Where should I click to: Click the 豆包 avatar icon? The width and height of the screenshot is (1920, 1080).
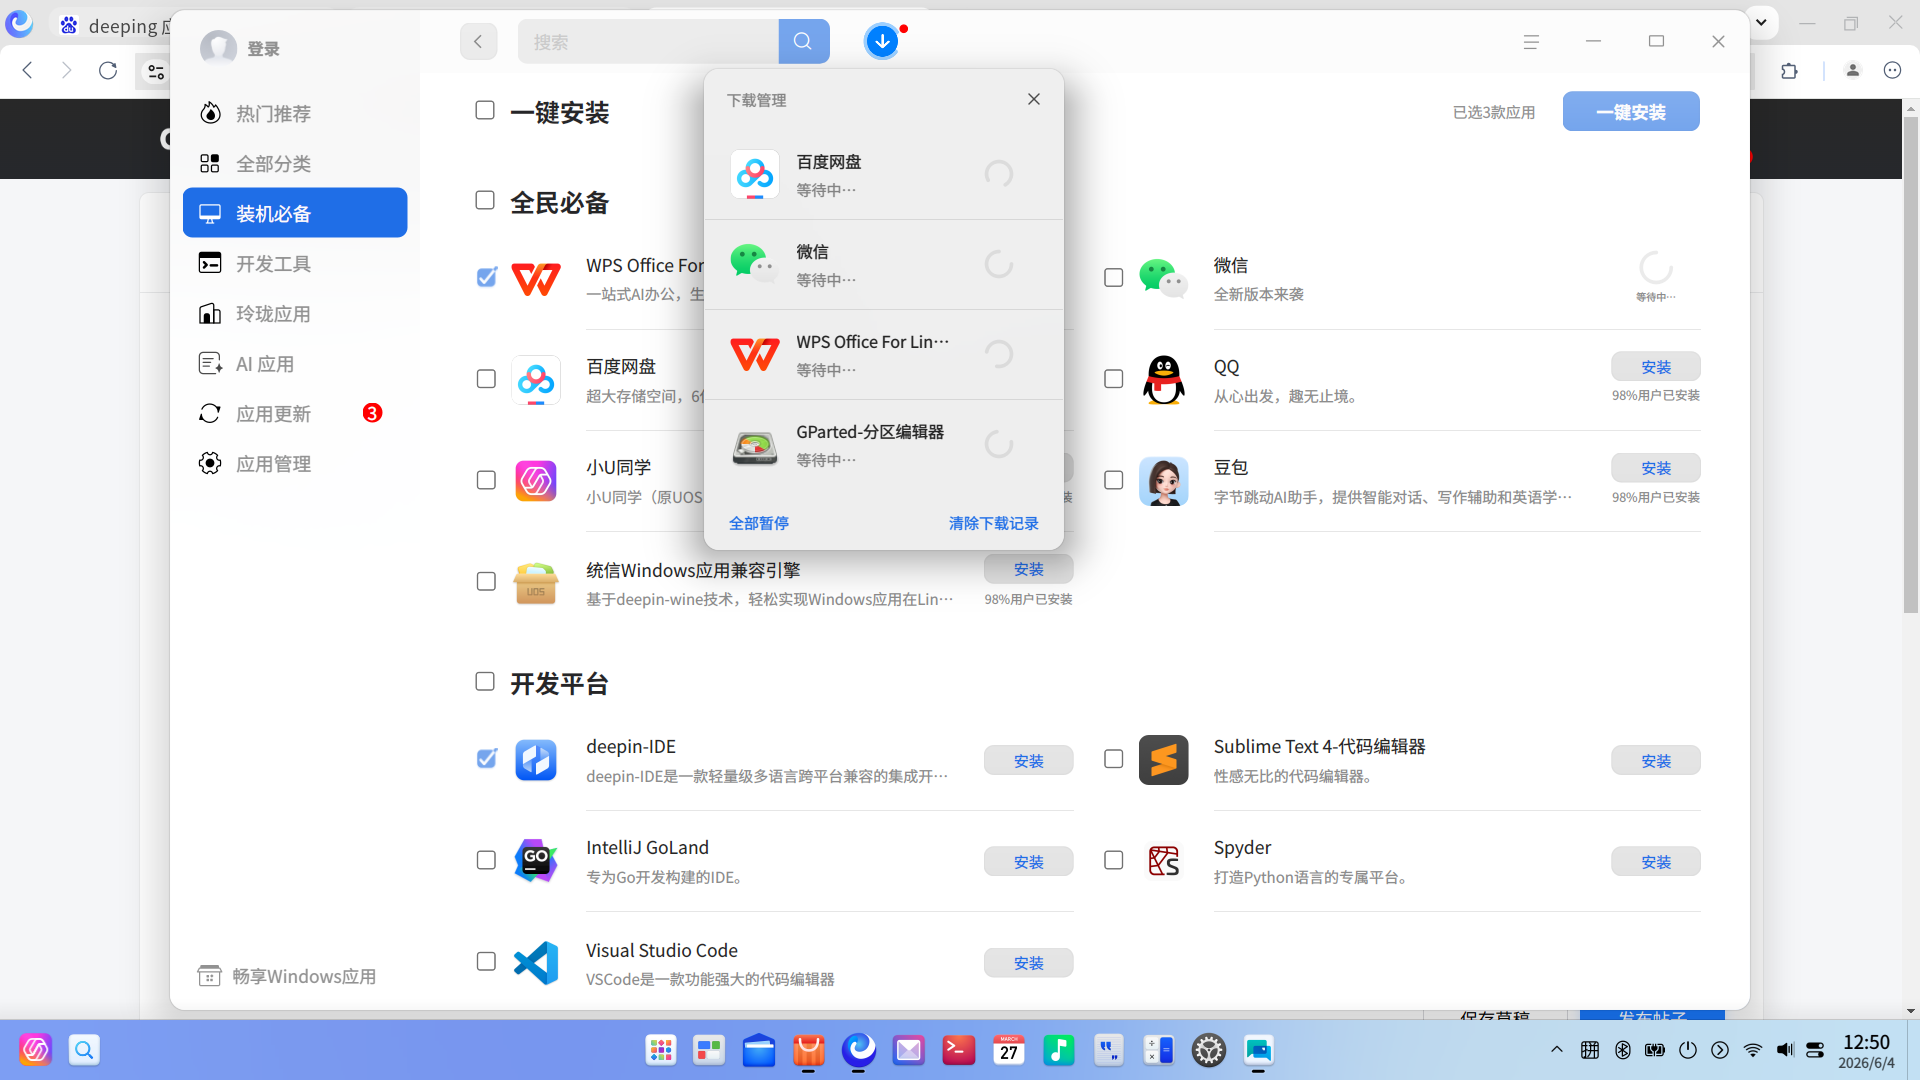point(1164,481)
